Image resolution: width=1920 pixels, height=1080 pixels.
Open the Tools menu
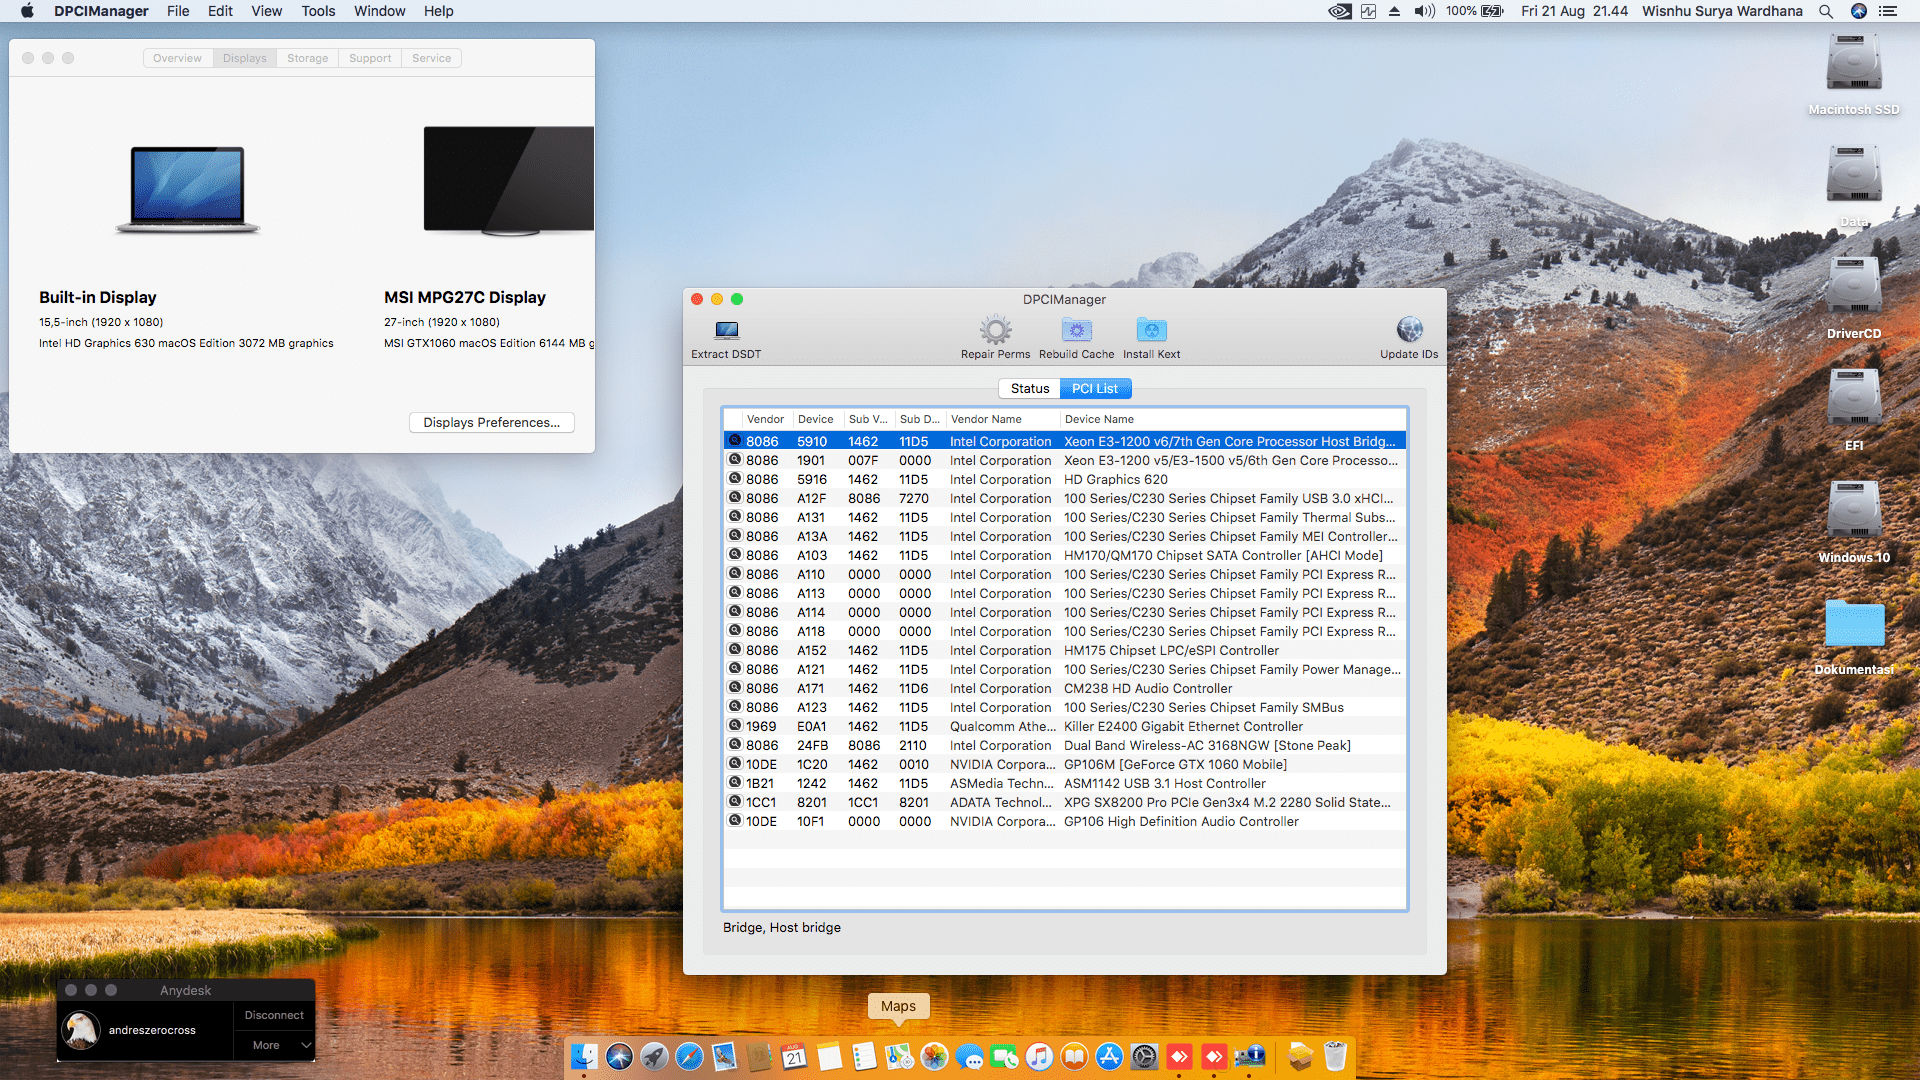point(318,11)
